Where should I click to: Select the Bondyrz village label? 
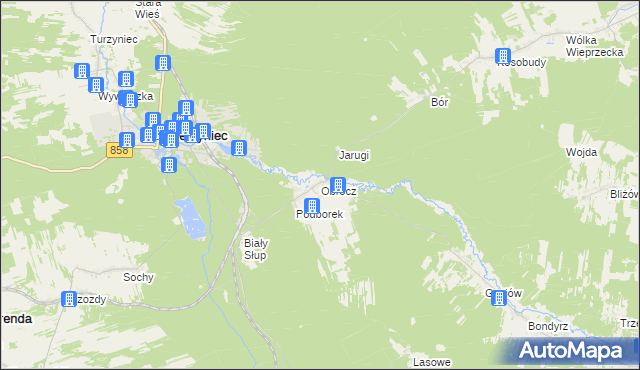click(x=548, y=326)
